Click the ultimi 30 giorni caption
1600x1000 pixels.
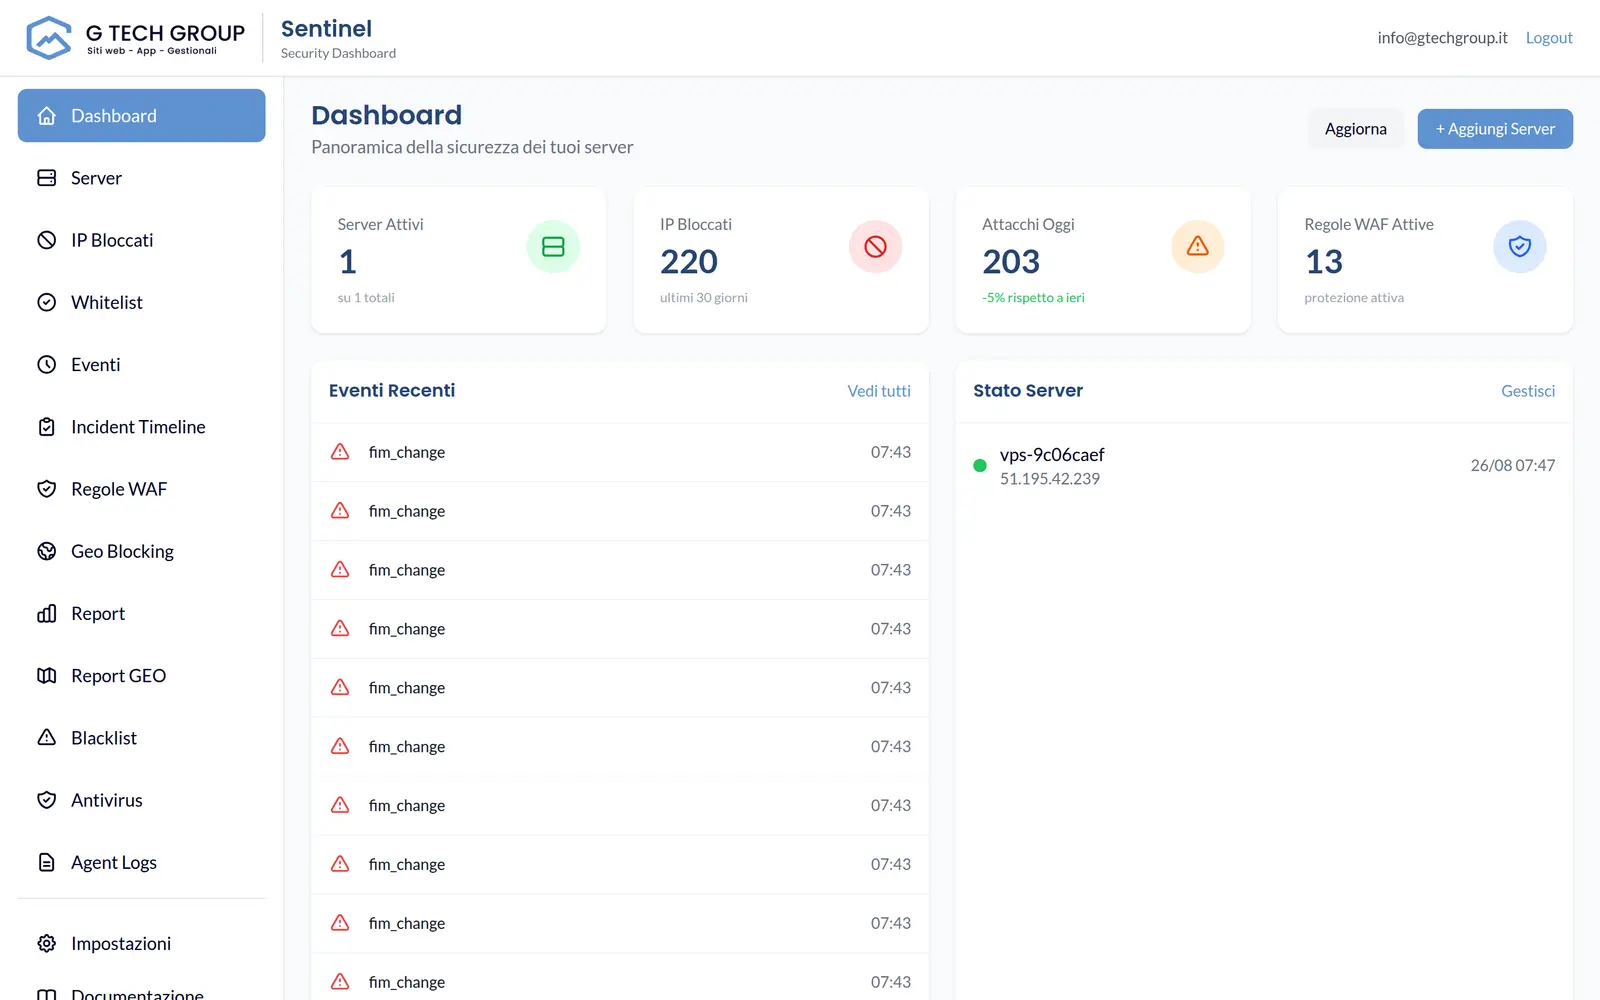coord(704,298)
